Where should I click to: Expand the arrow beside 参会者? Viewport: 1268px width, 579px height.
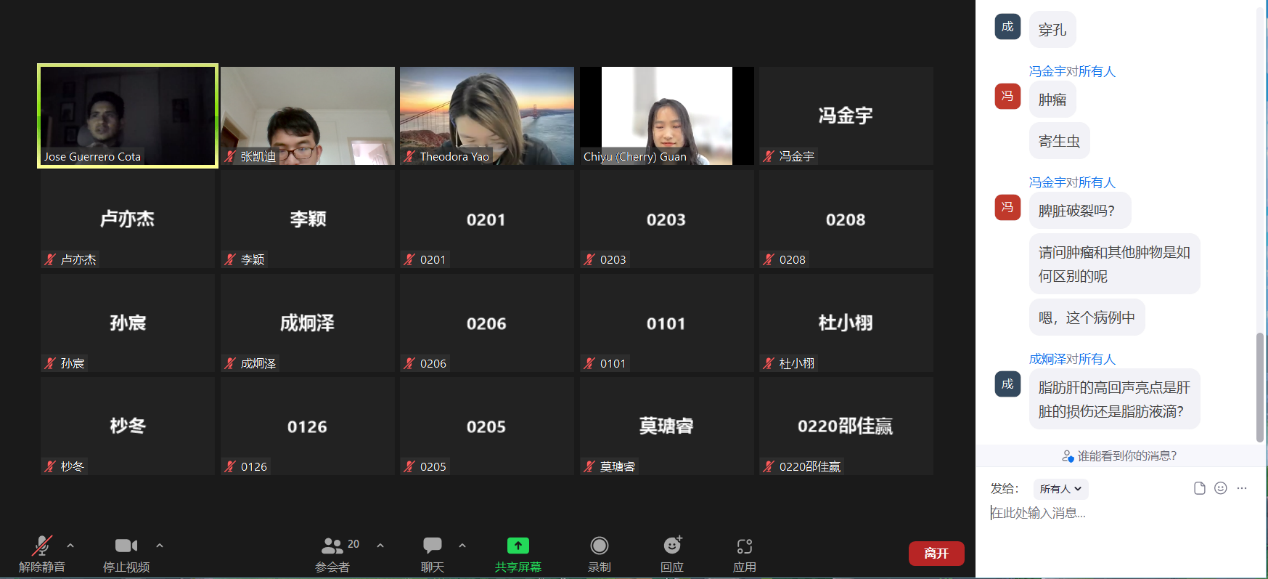coord(380,546)
